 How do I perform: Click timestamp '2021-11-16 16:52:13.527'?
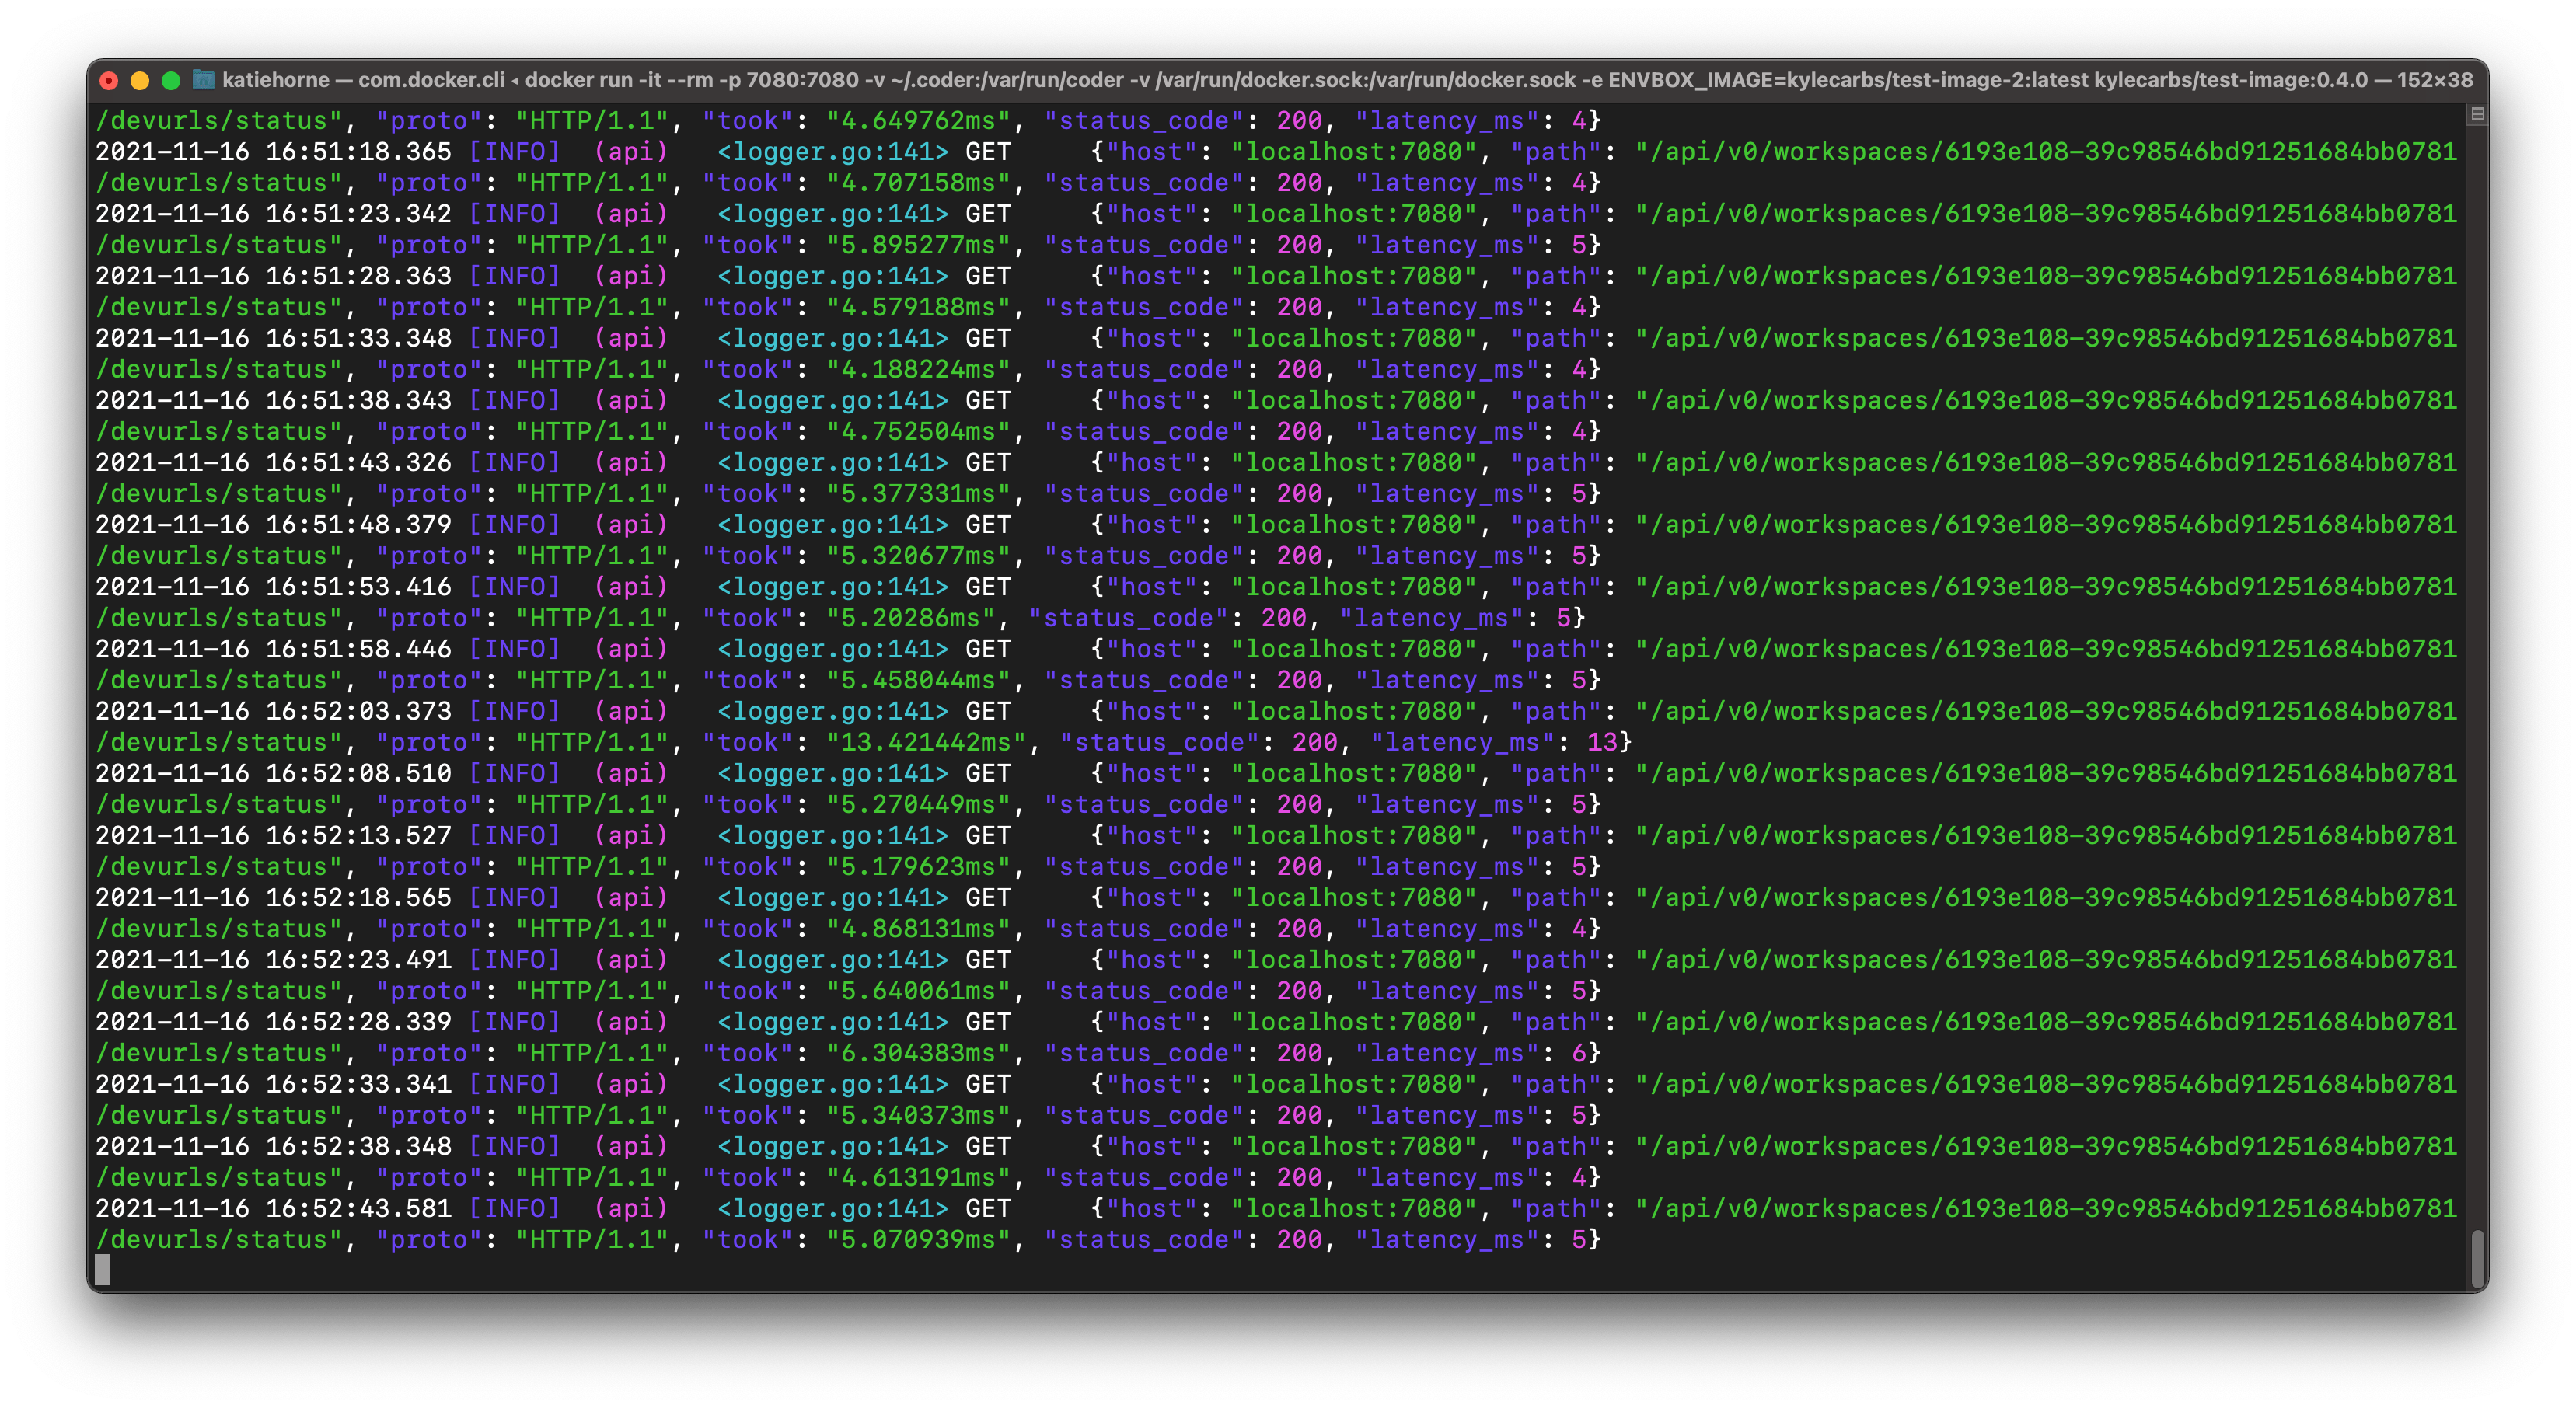[273, 836]
